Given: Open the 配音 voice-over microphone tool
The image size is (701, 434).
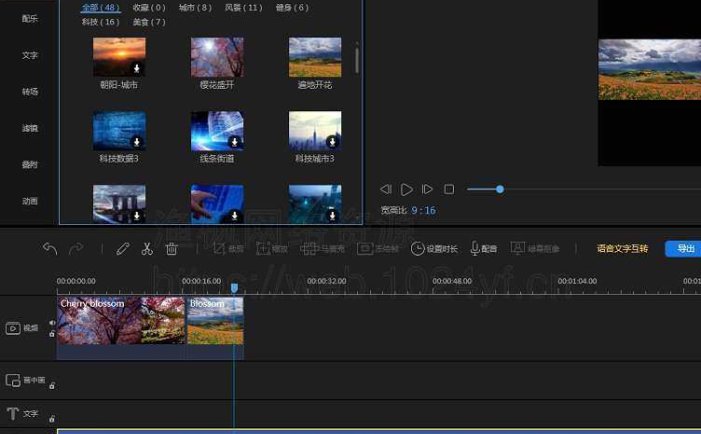Looking at the screenshot, I should (x=484, y=249).
